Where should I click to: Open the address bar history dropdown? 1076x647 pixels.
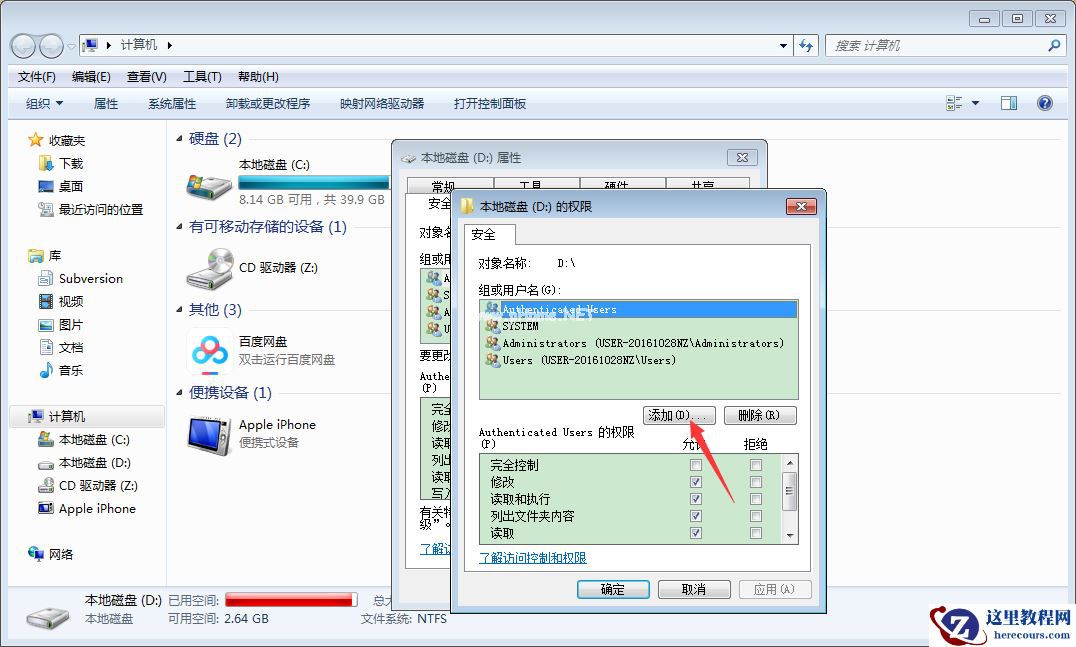(785, 45)
